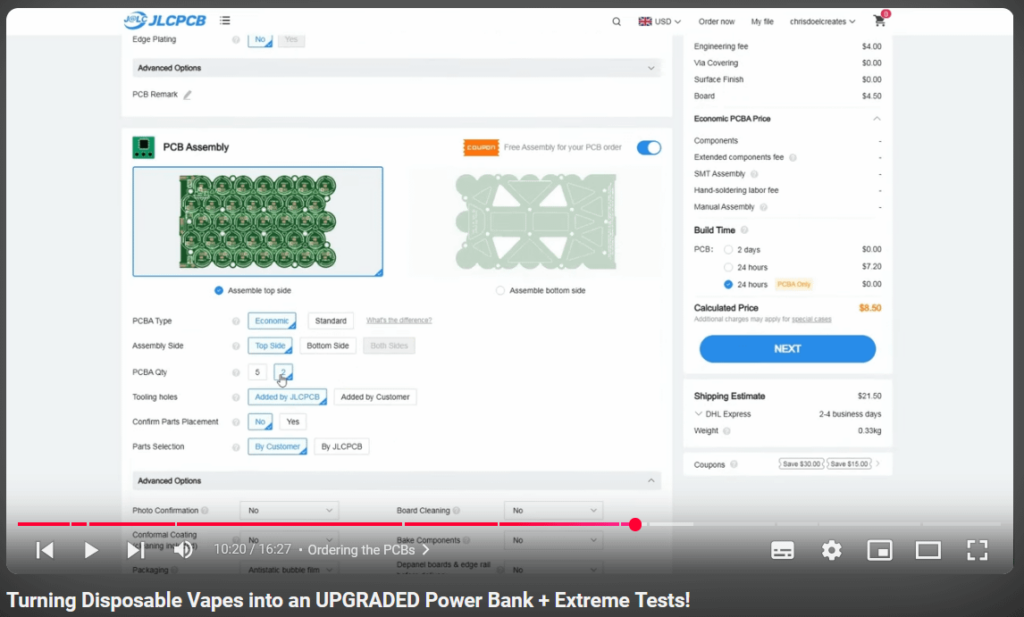Click the Save $30.00 coupon
The image size is (1024, 617).
(801, 464)
